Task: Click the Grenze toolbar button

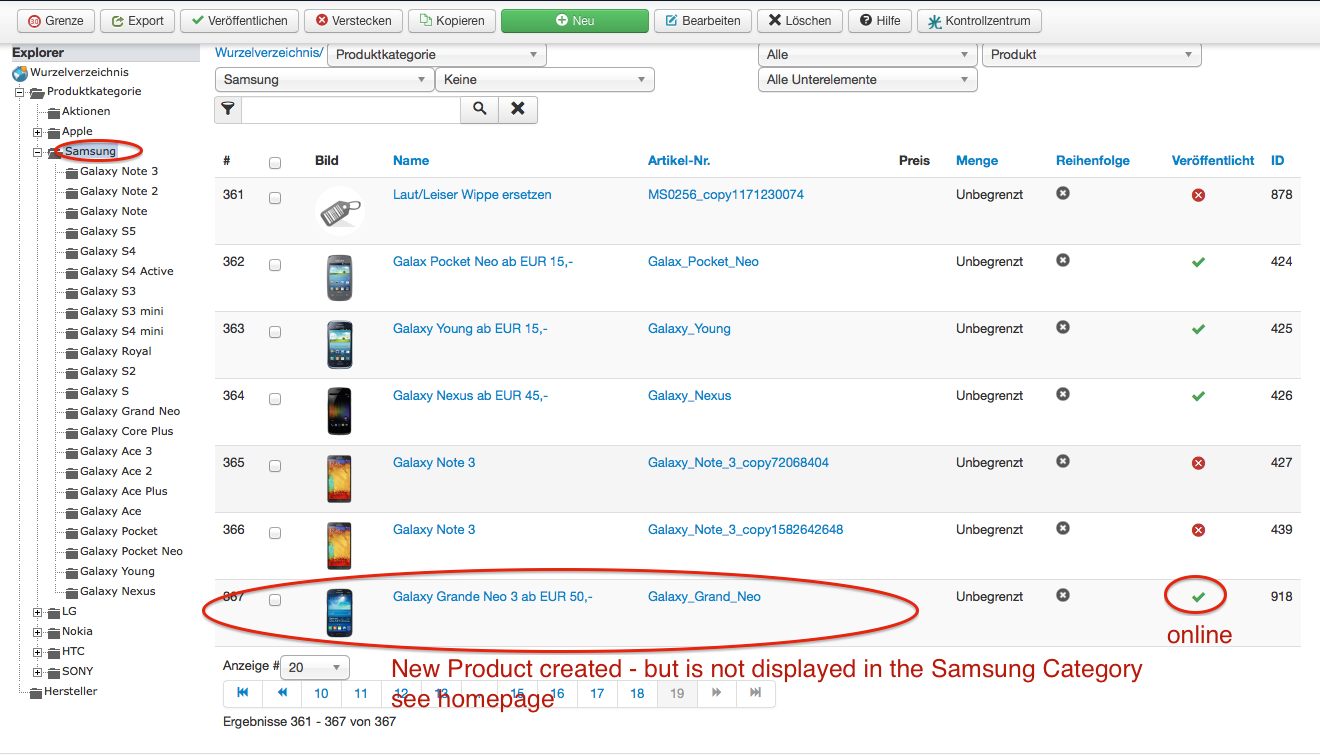Action: click(57, 21)
